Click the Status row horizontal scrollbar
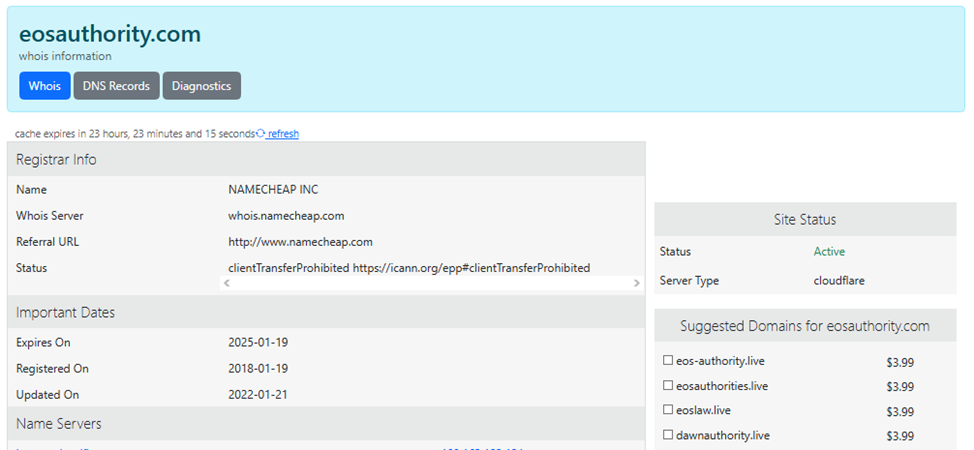974x450 pixels. [432, 283]
